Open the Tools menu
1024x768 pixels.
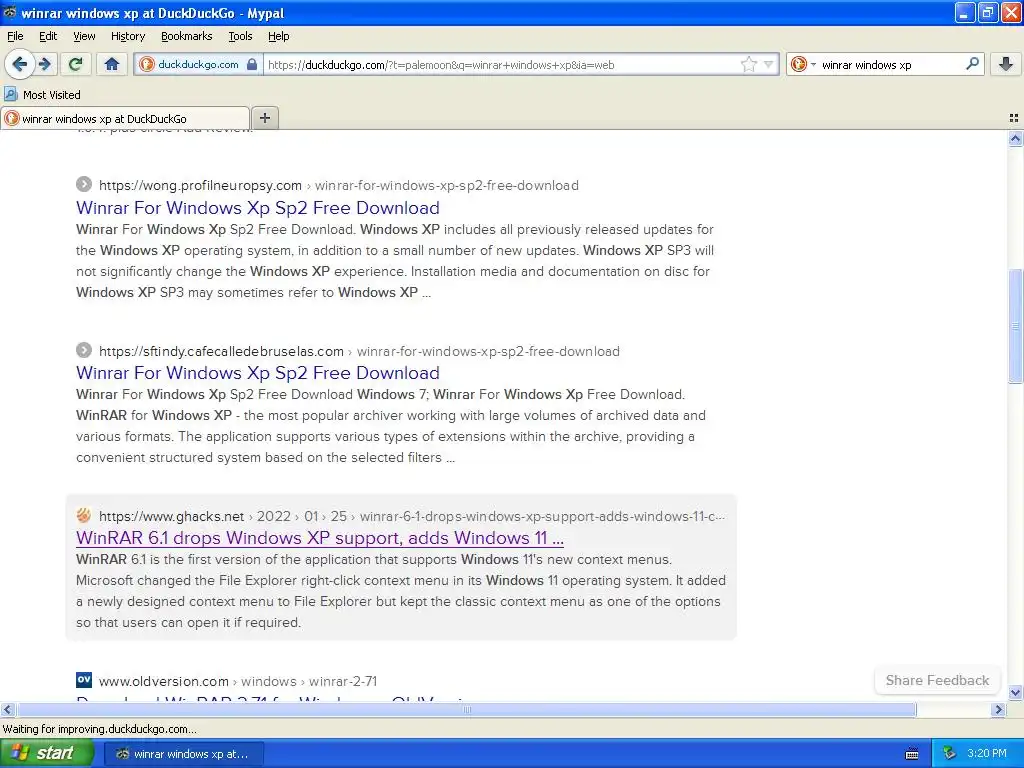tap(240, 36)
